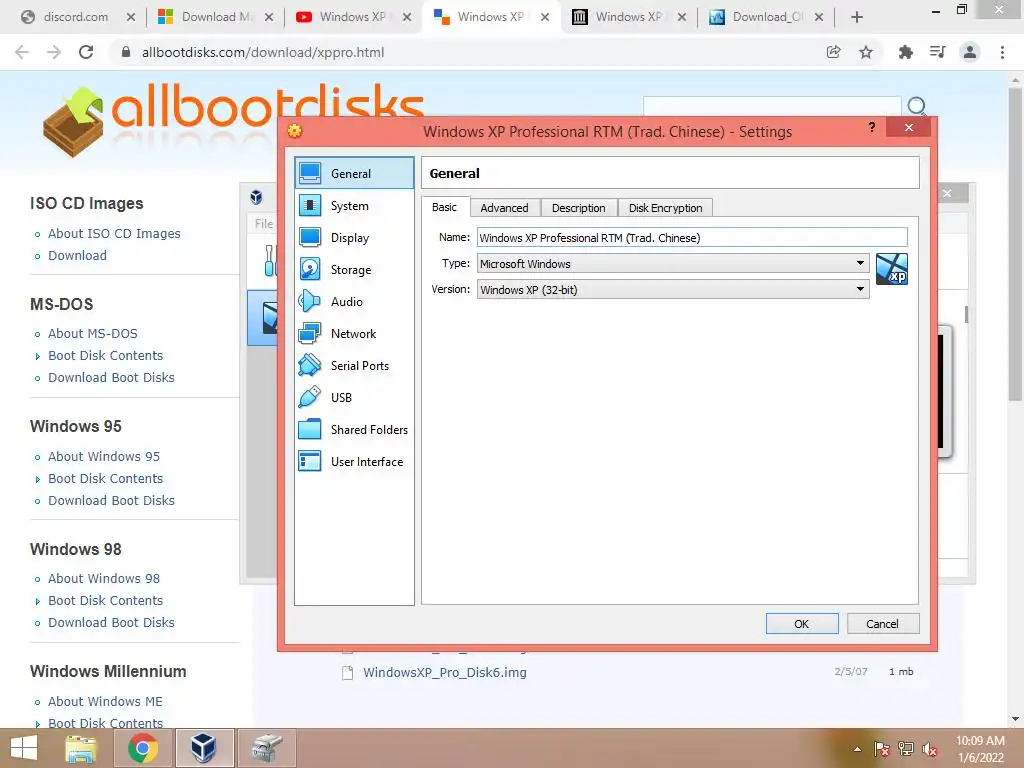Switch to the Disk Encryption tab
1024x768 pixels.
(665, 208)
